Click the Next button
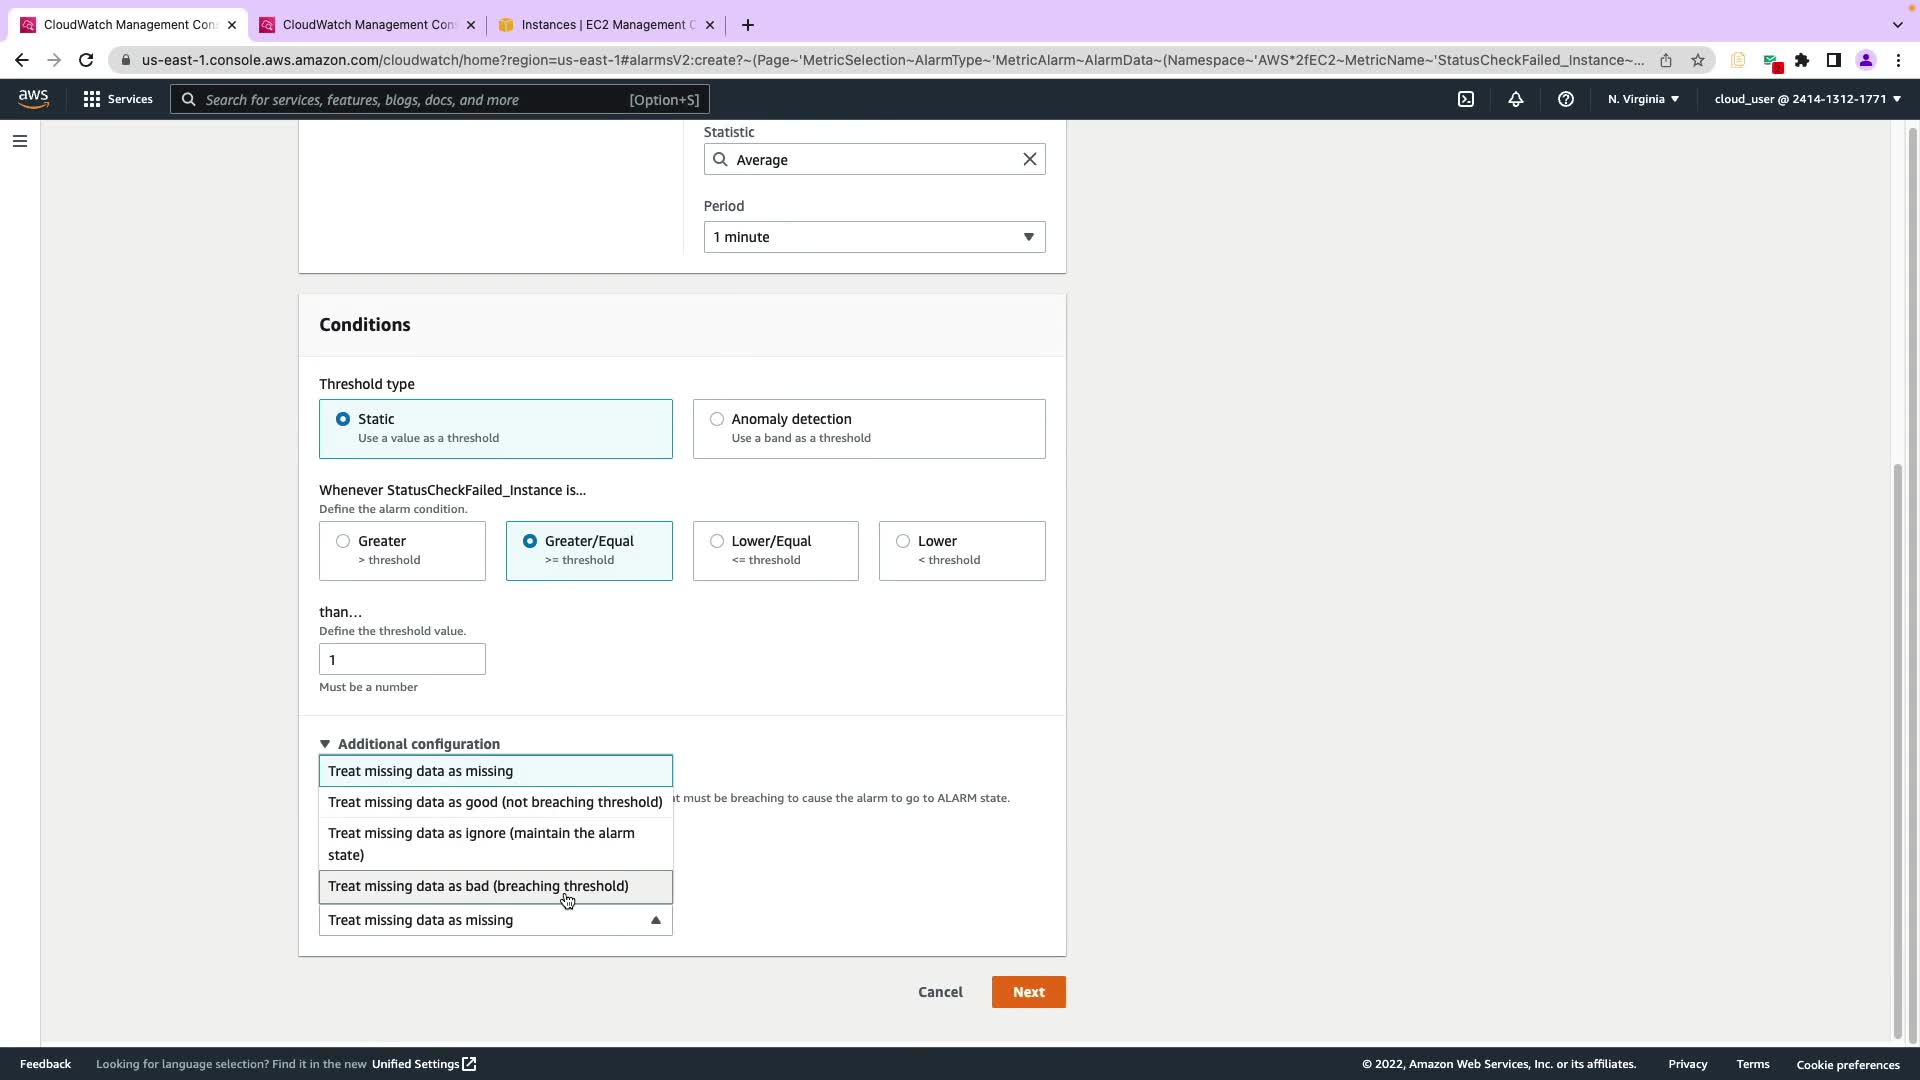1920x1080 pixels. [x=1028, y=992]
